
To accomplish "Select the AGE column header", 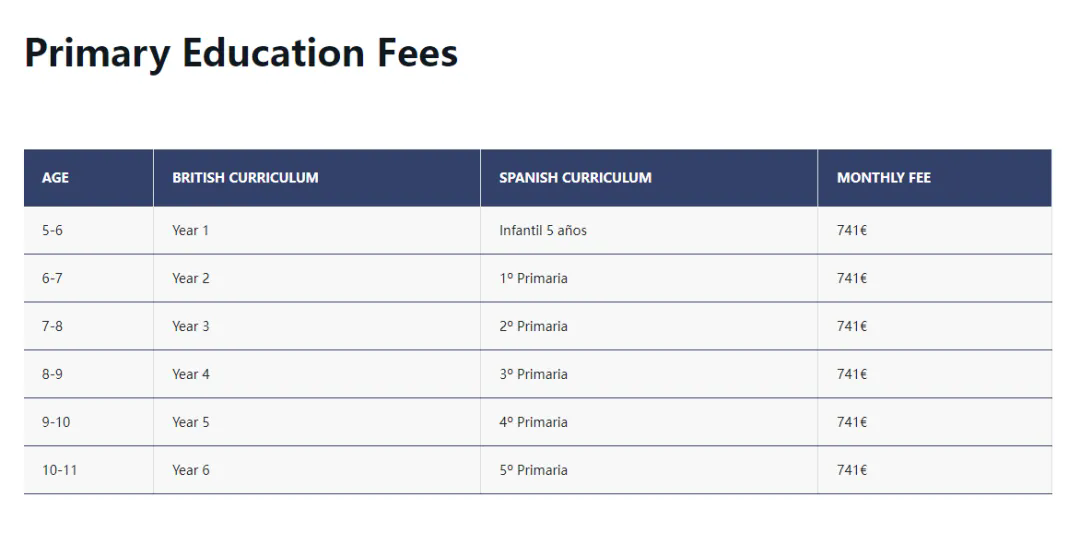I will pyautogui.click(x=88, y=178).
